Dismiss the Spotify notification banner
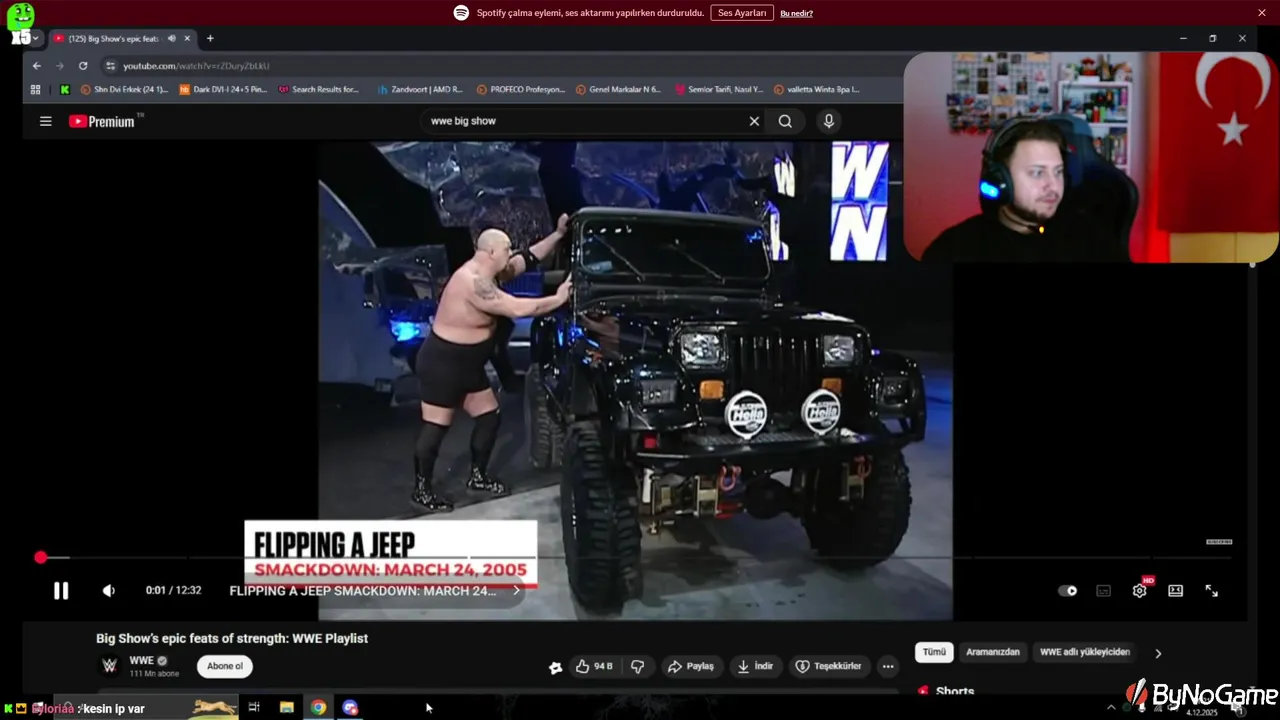Screen dimensions: 1280x720 point(1262,13)
